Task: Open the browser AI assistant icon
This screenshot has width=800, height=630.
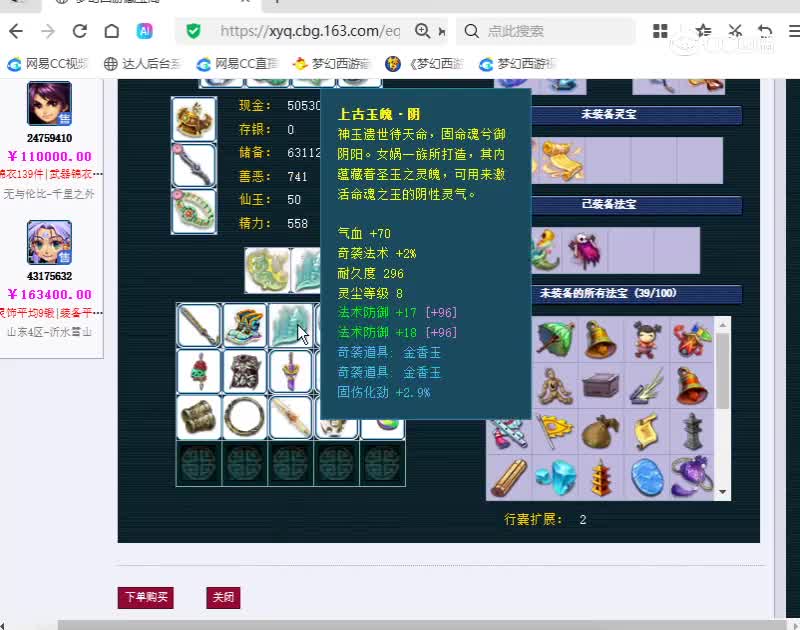Action: point(144,31)
